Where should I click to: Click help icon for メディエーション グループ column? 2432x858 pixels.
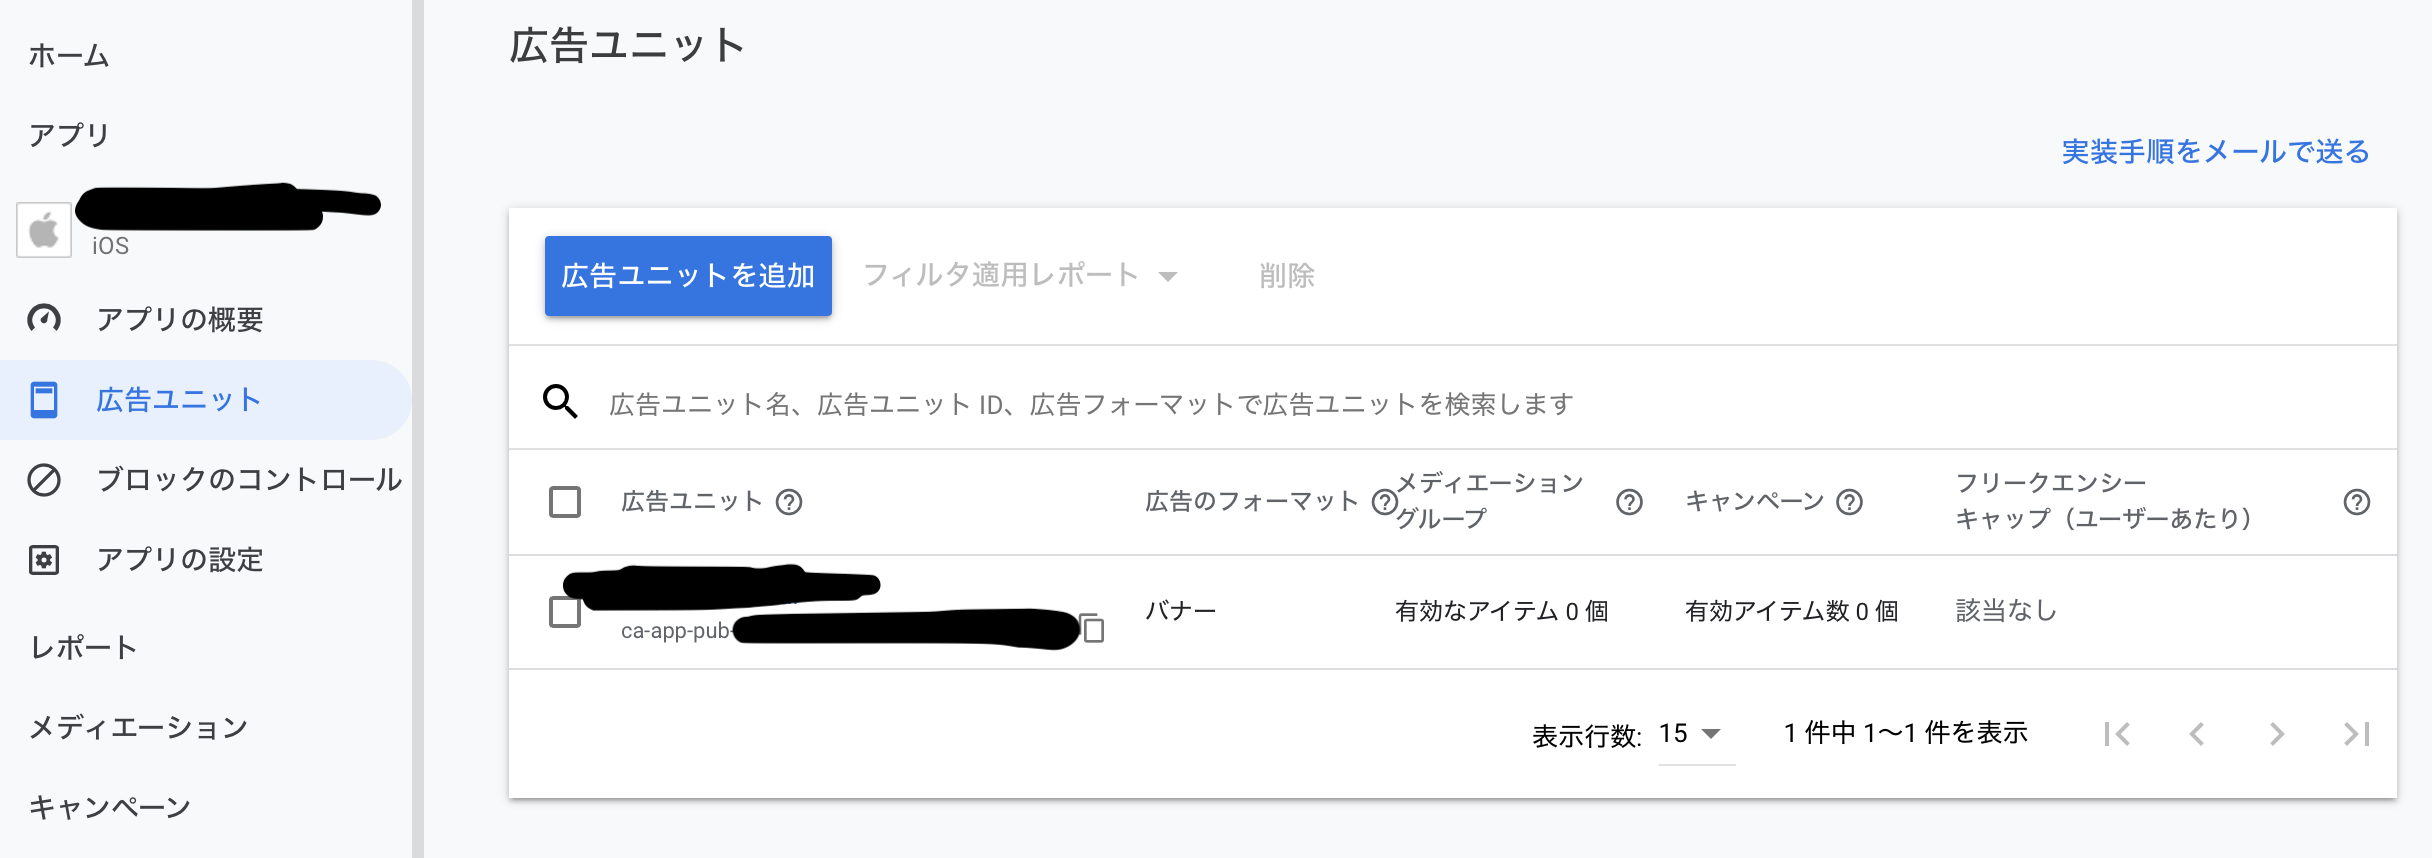point(1629,502)
